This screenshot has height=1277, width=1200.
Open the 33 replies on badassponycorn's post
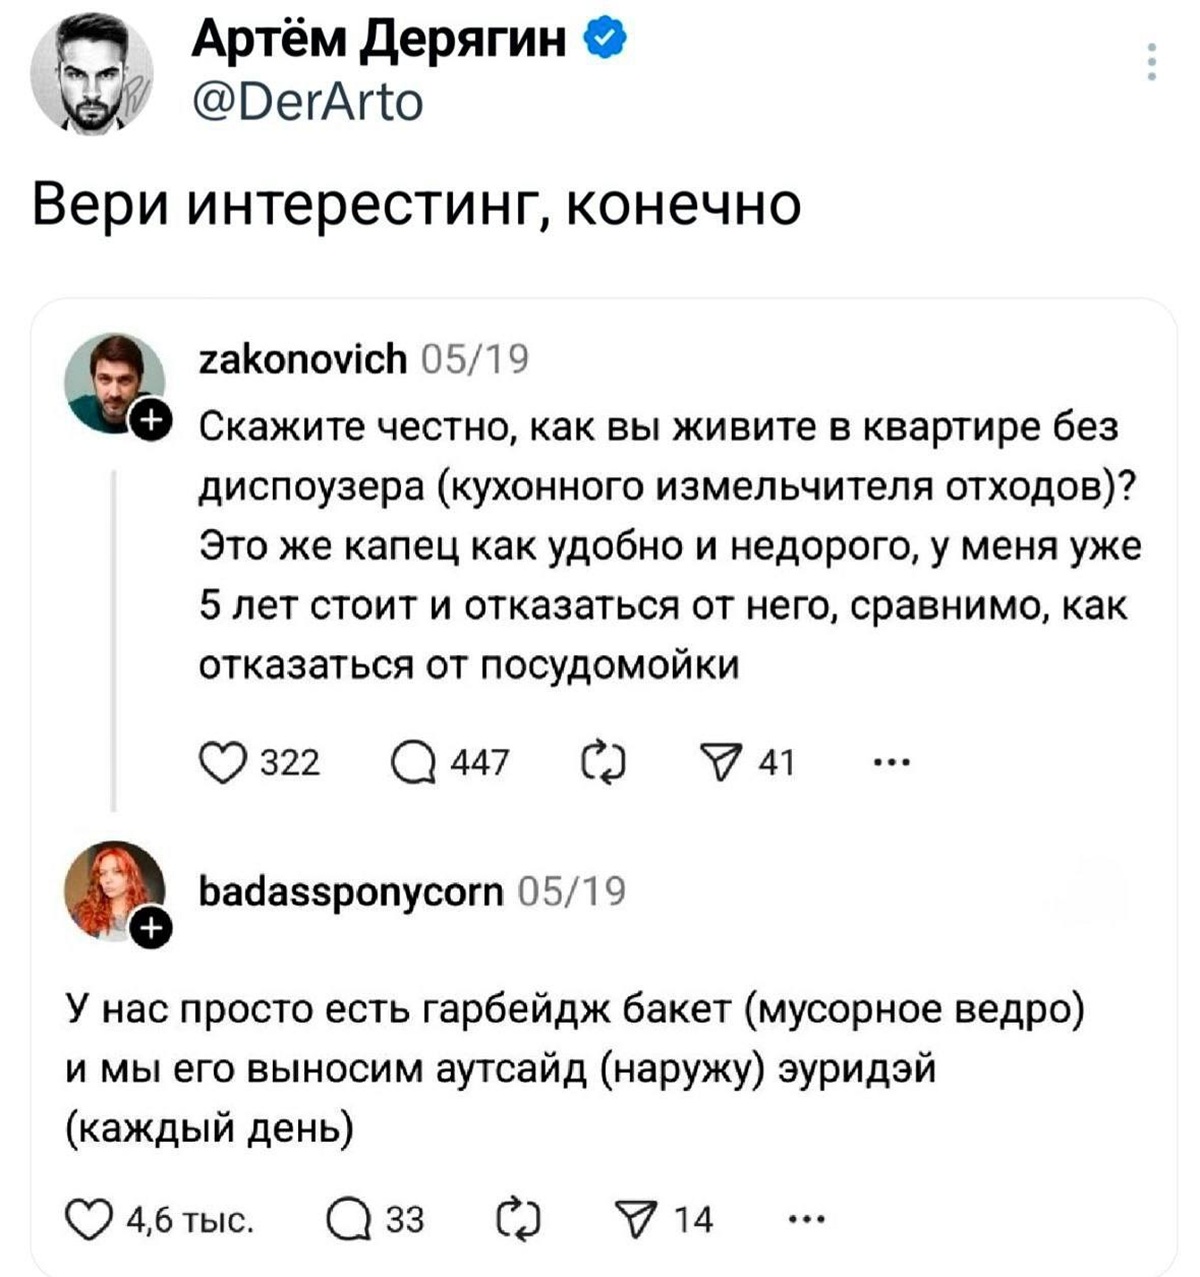tap(346, 1220)
